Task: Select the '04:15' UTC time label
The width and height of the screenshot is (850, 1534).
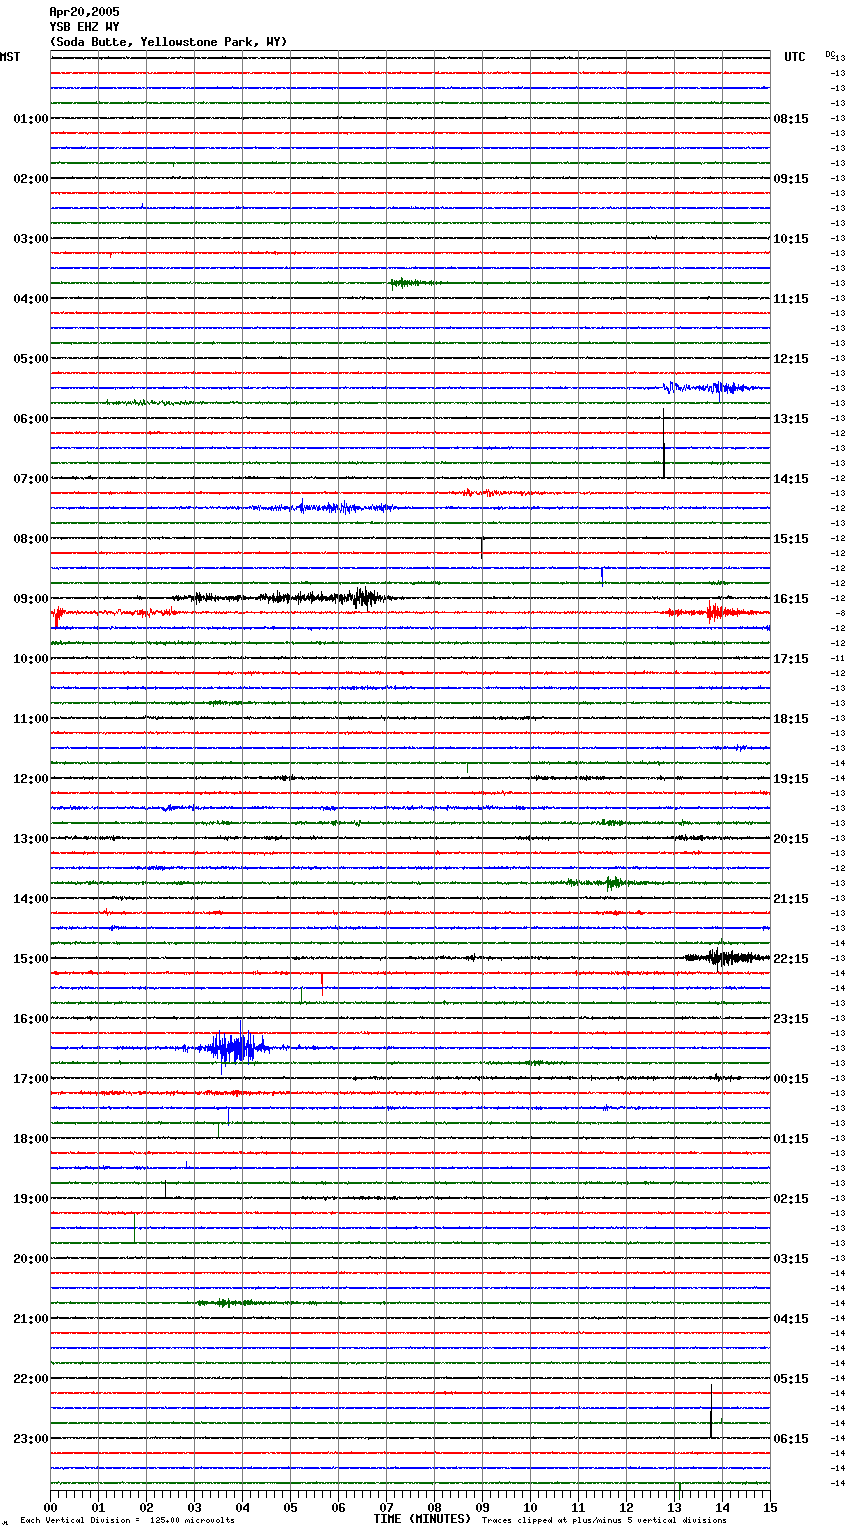Action: coord(791,1319)
